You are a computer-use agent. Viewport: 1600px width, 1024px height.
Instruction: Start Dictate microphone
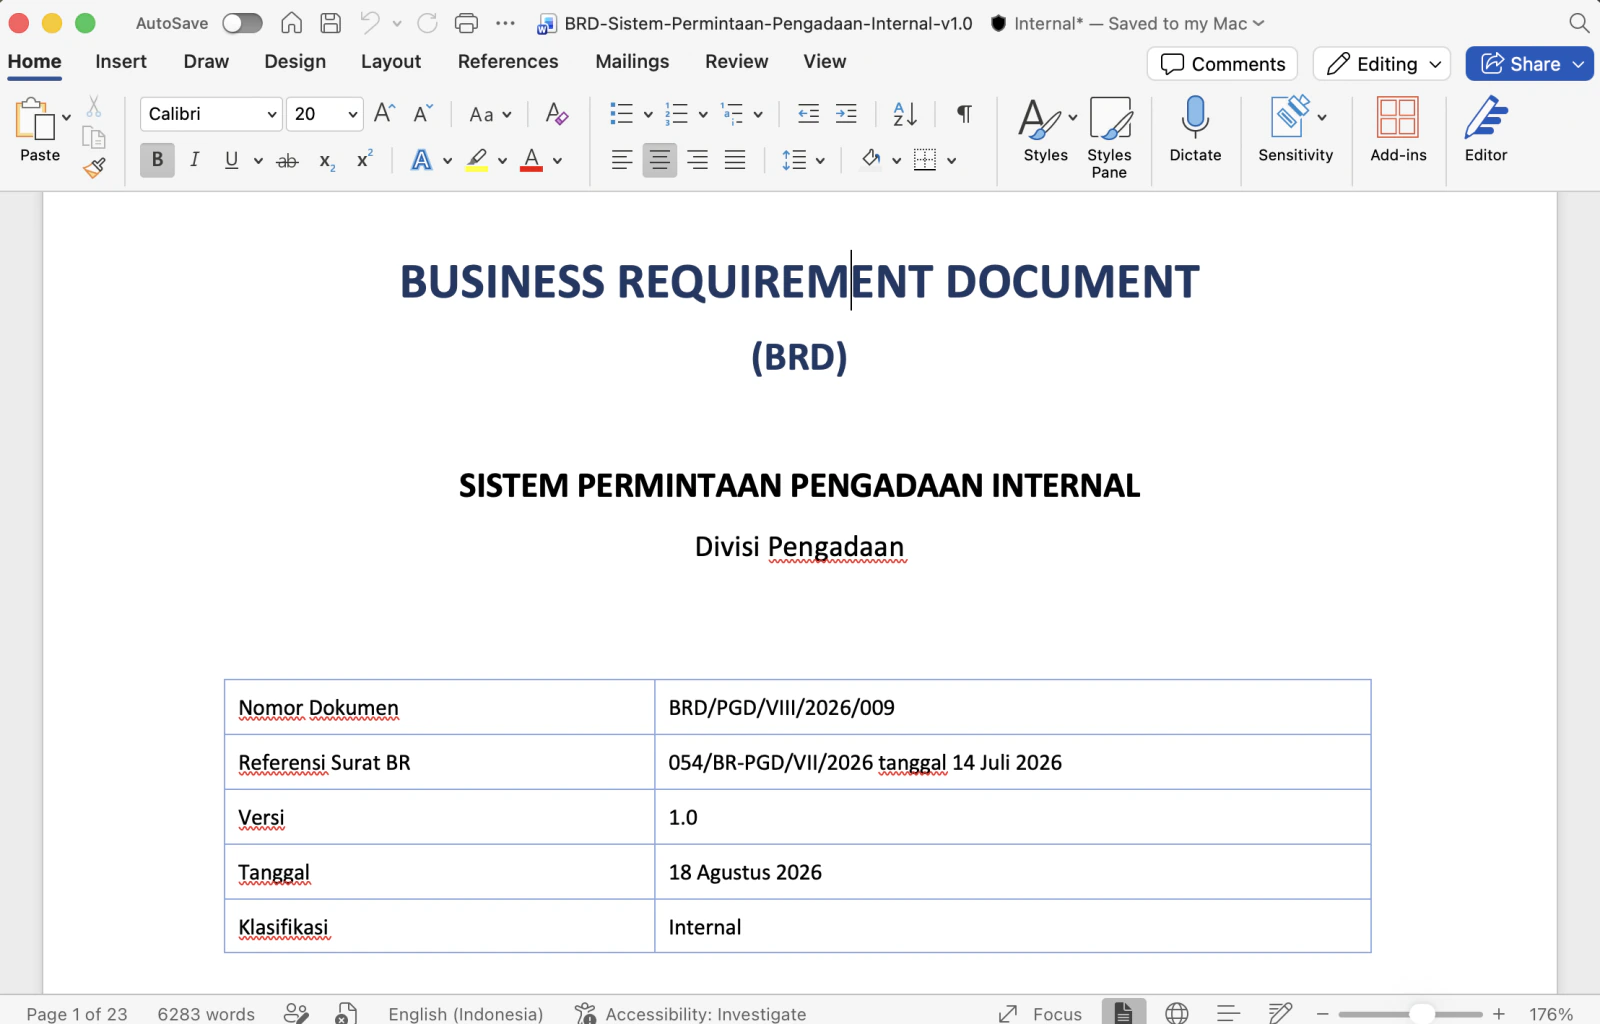click(1195, 130)
